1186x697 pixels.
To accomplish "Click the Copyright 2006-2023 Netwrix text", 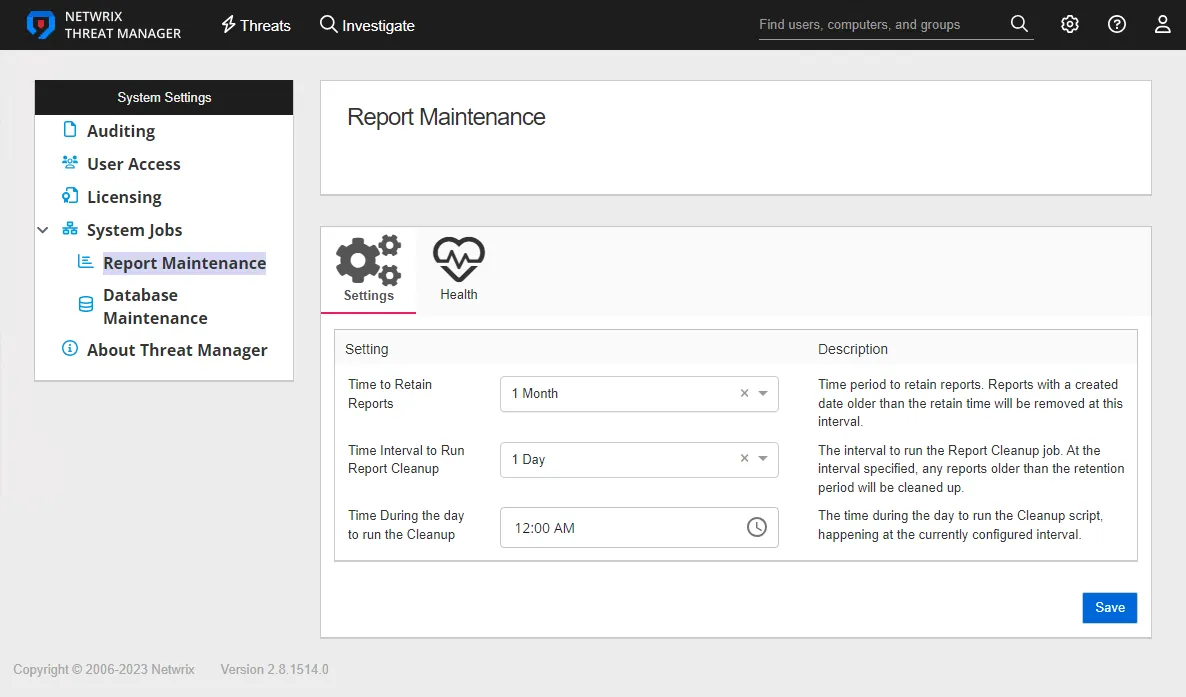I will [x=104, y=670].
